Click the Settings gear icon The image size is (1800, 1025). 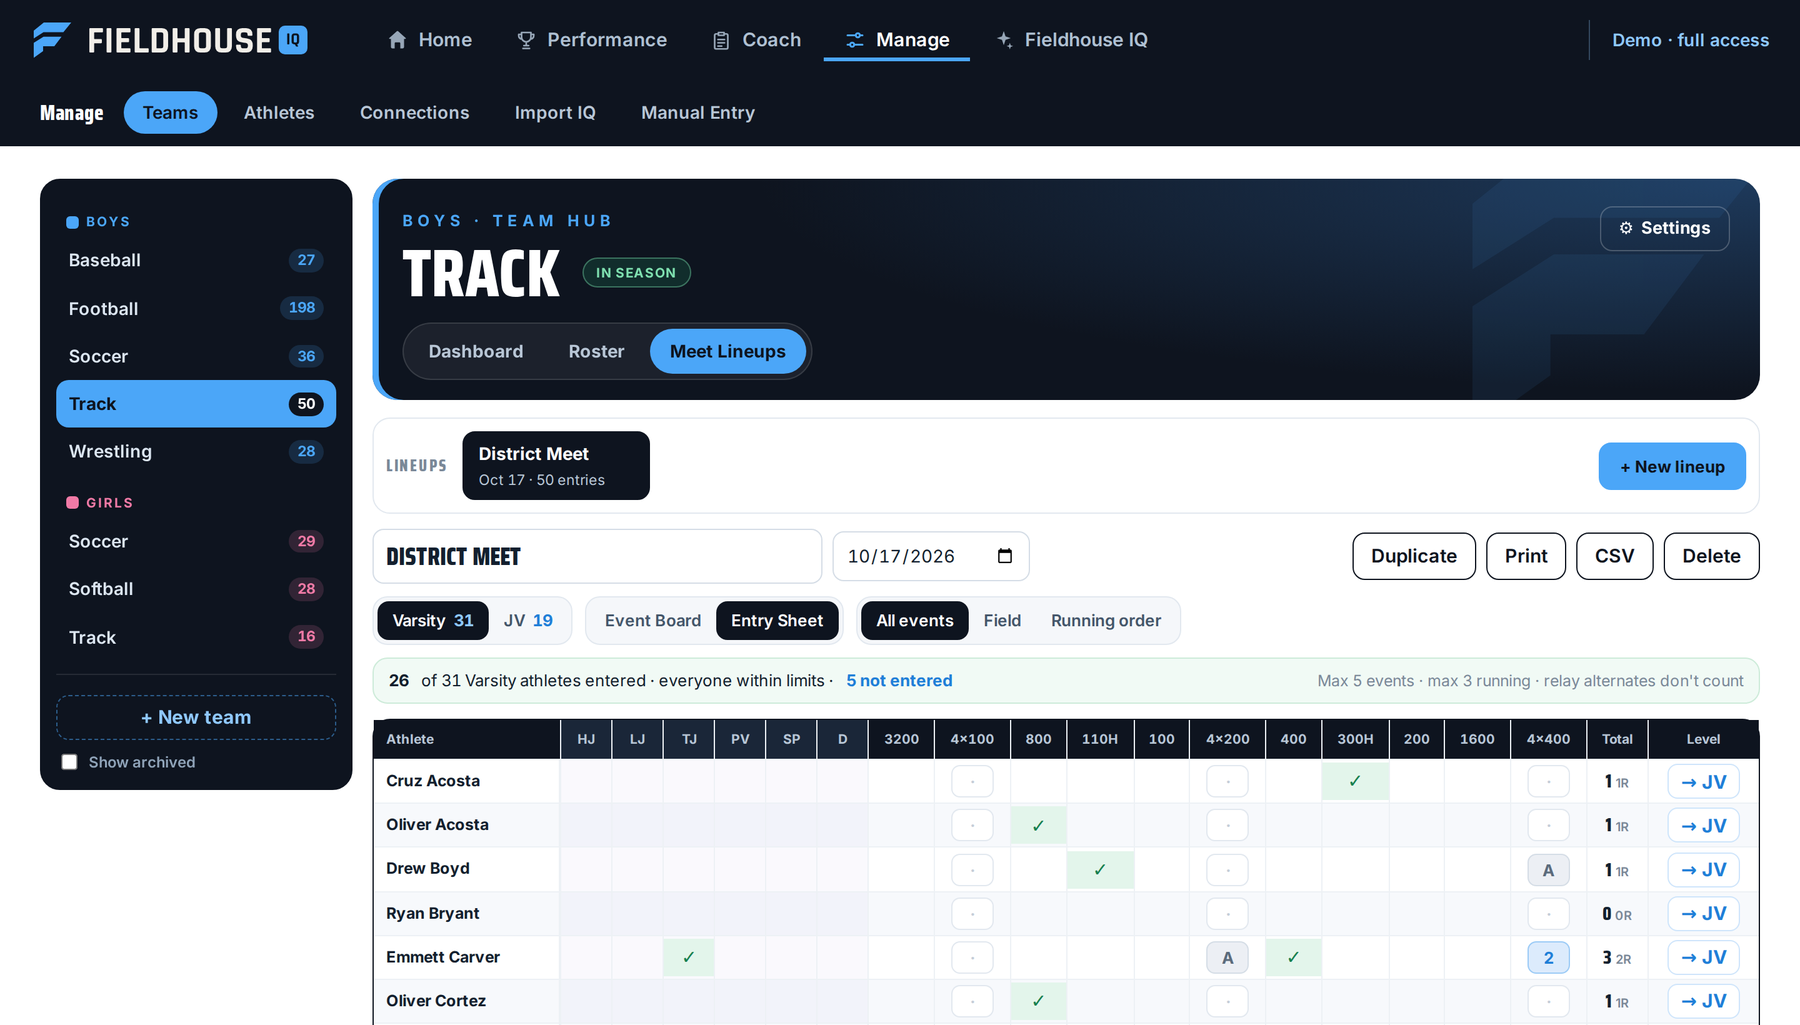tap(1626, 228)
